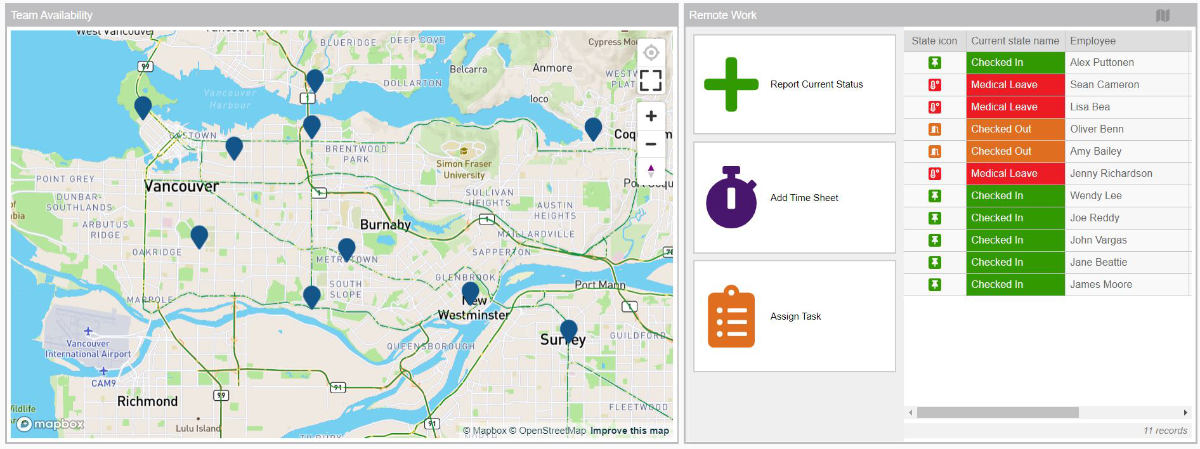Open the Improve this map link
The height and width of the screenshot is (449, 1200).
pyautogui.click(x=629, y=431)
